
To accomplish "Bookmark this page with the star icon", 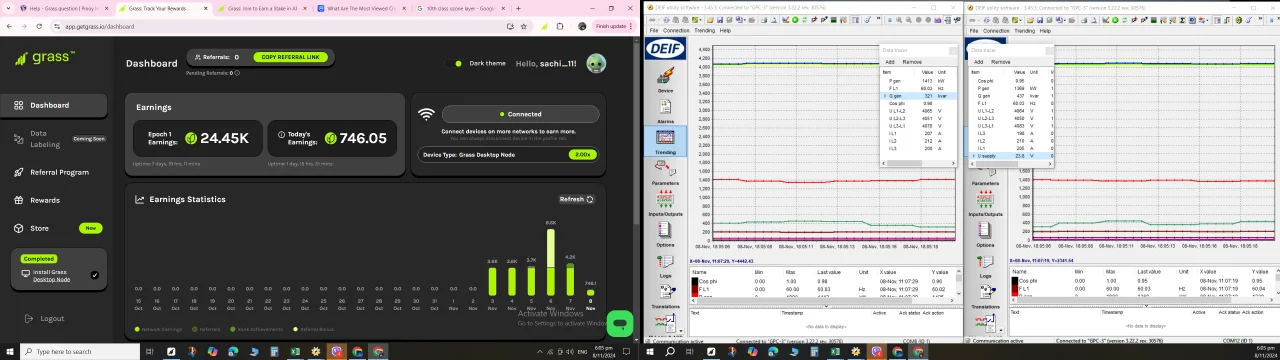I will 523,26.
